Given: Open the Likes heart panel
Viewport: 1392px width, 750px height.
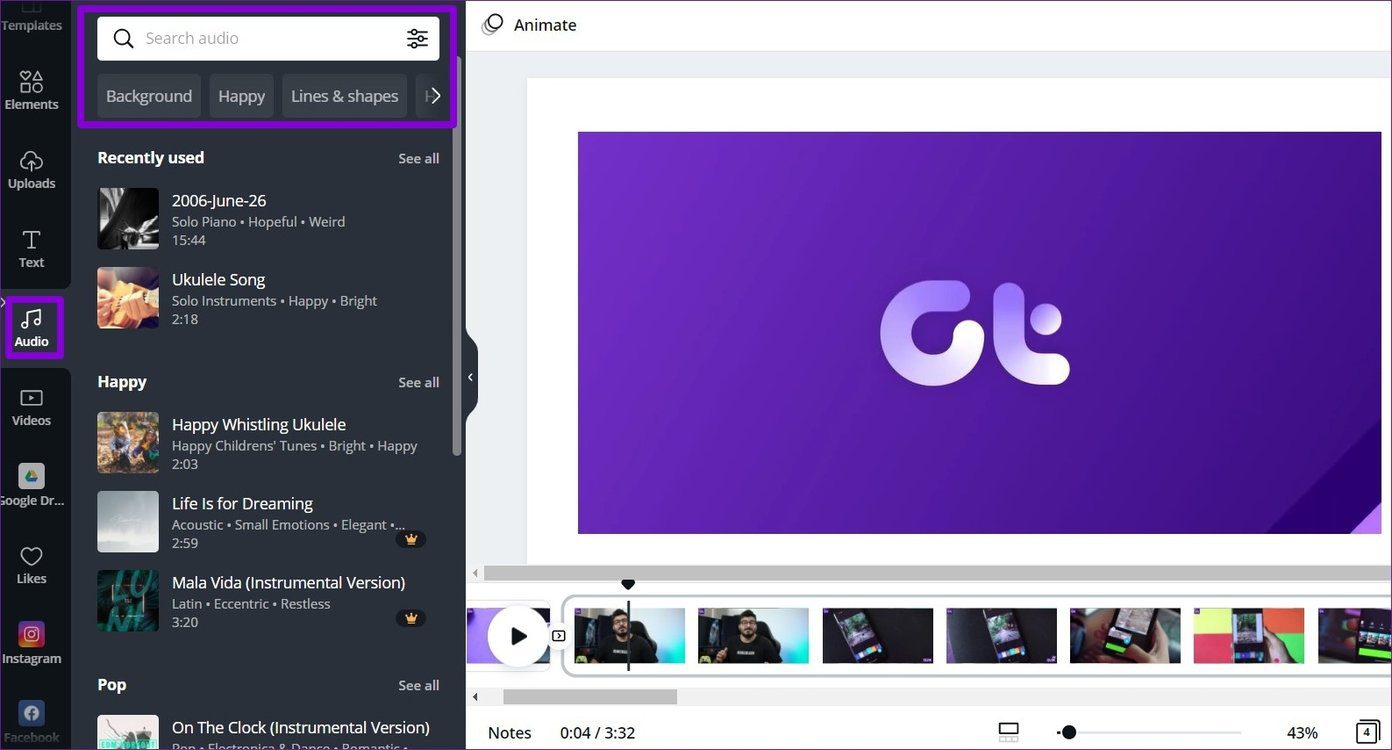Looking at the screenshot, I should click(x=31, y=565).
